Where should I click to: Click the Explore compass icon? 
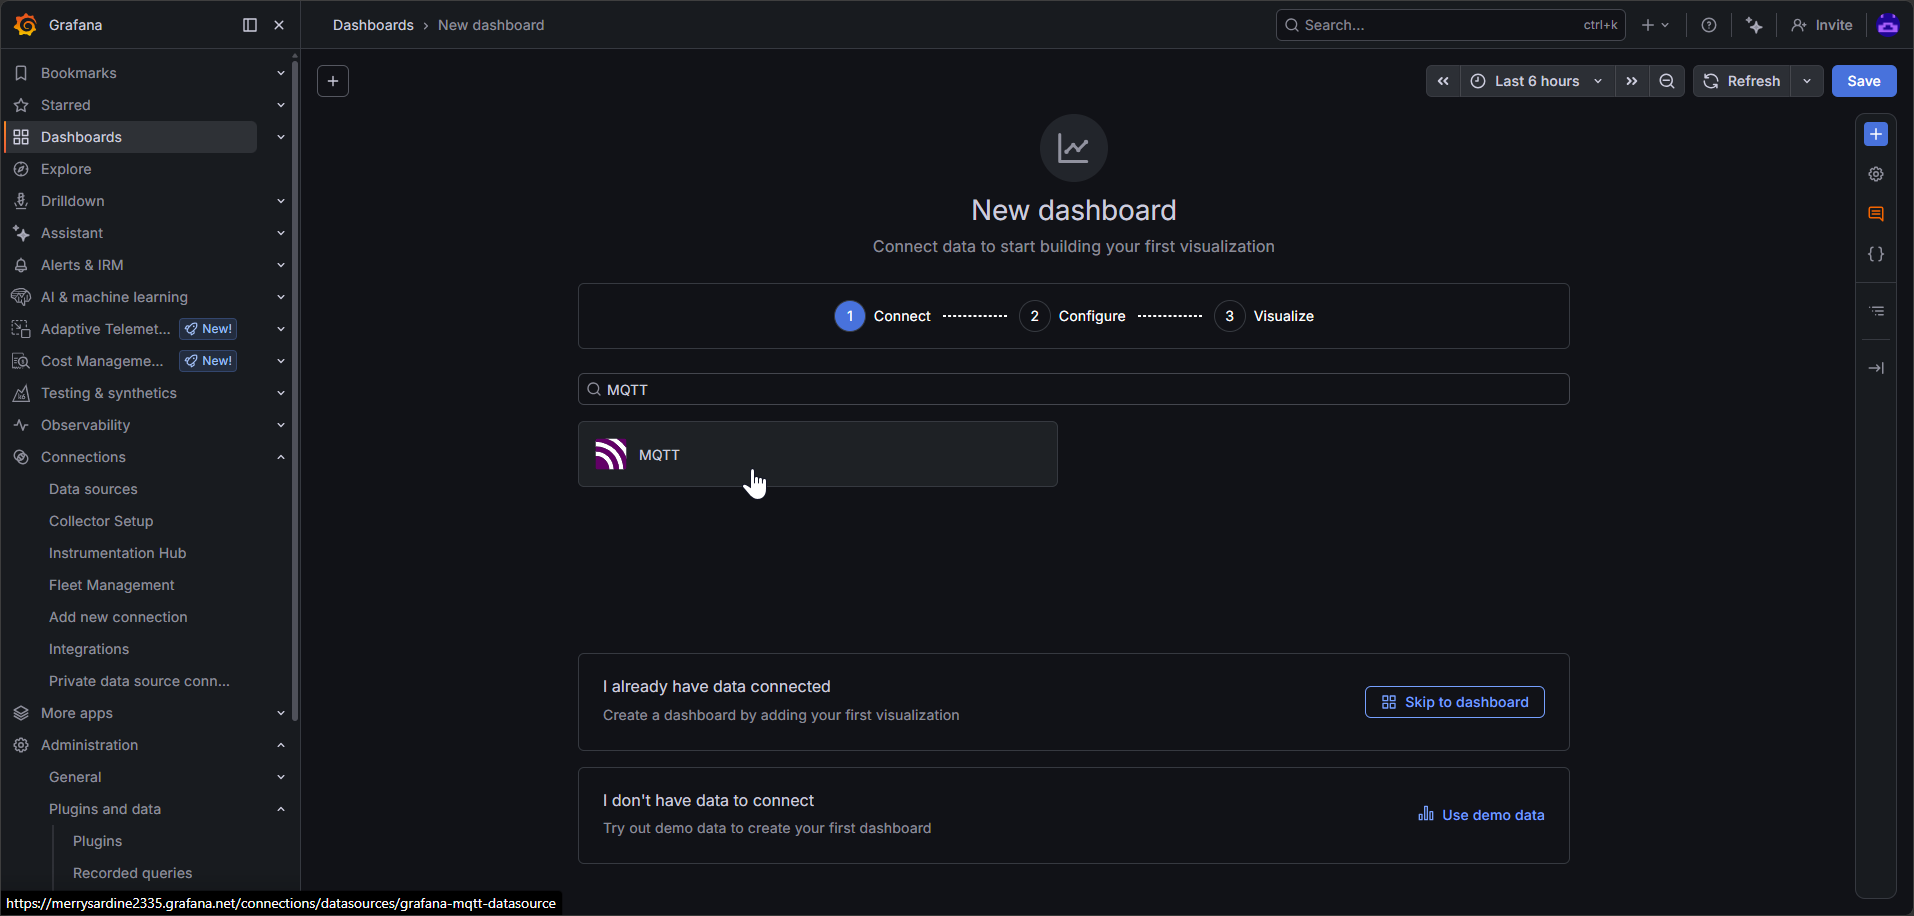click(x=21, y=169)
